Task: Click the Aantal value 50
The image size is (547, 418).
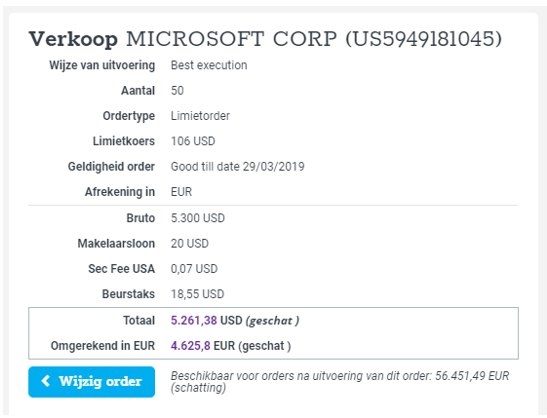Action: coord(177,91)
